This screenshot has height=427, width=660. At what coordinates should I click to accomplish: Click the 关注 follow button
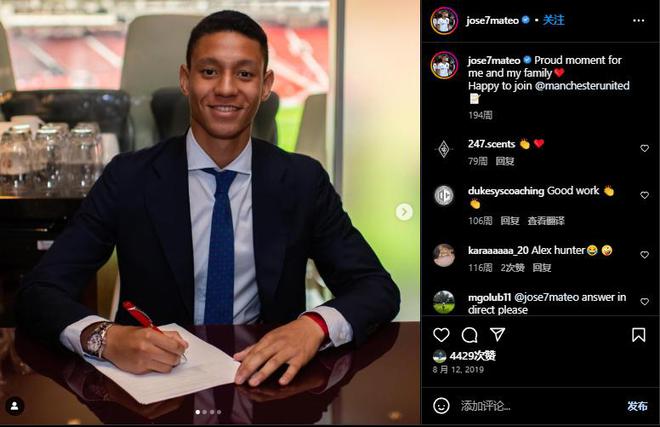[553, 20]
